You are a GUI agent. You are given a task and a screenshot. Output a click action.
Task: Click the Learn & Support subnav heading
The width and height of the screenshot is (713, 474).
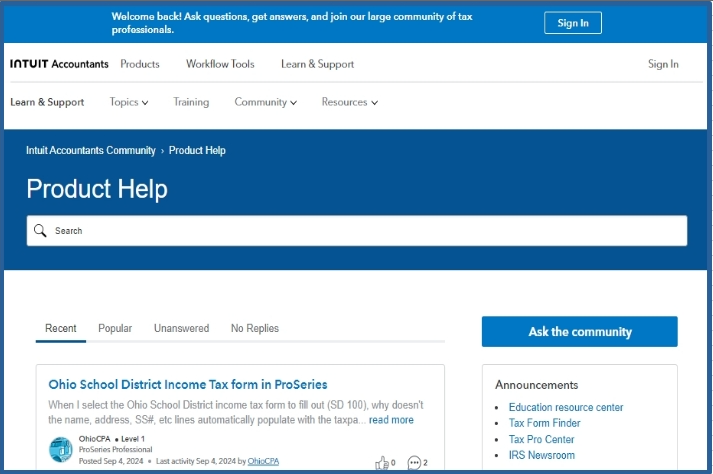47,102
